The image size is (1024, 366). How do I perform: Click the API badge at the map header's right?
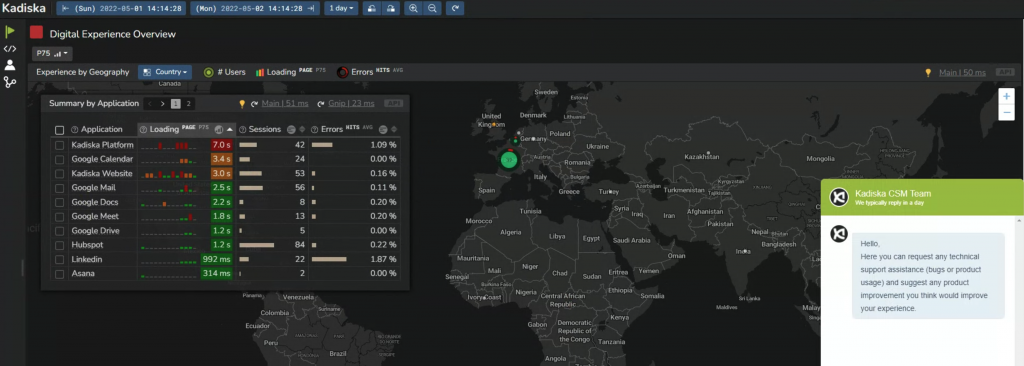pos(1004,73)
